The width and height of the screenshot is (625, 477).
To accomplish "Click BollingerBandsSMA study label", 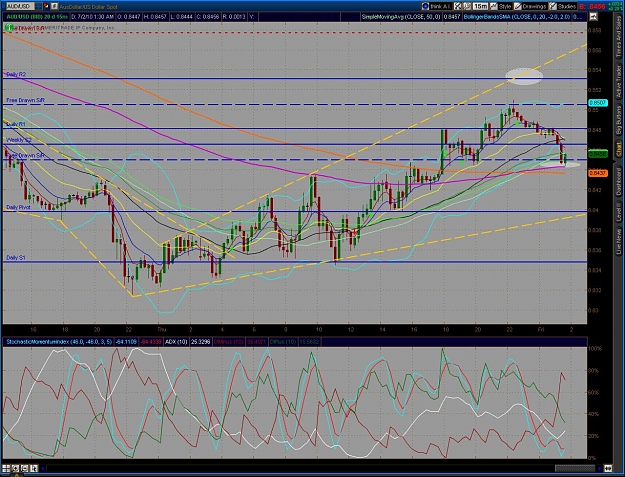I will [x=517, y=17].
